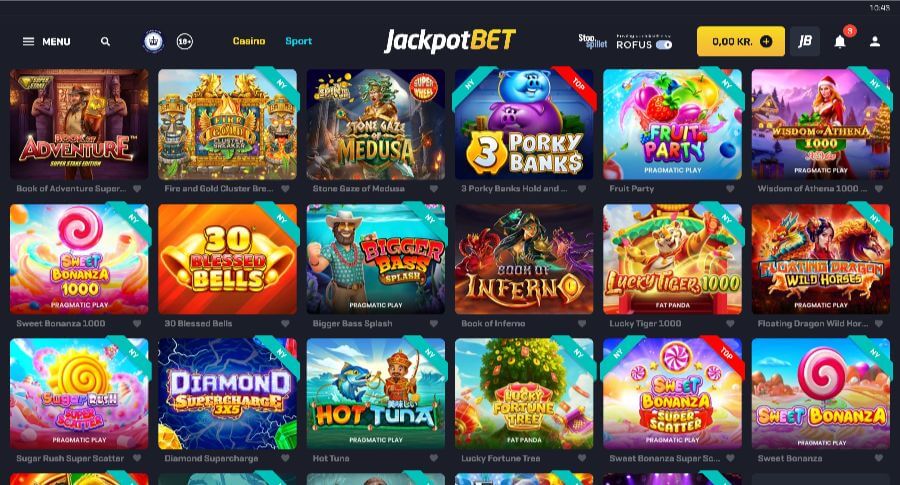900x485 pixels.
Task: Open the Diamond Supercharge game thumbnail
Action: coord(227,394)
